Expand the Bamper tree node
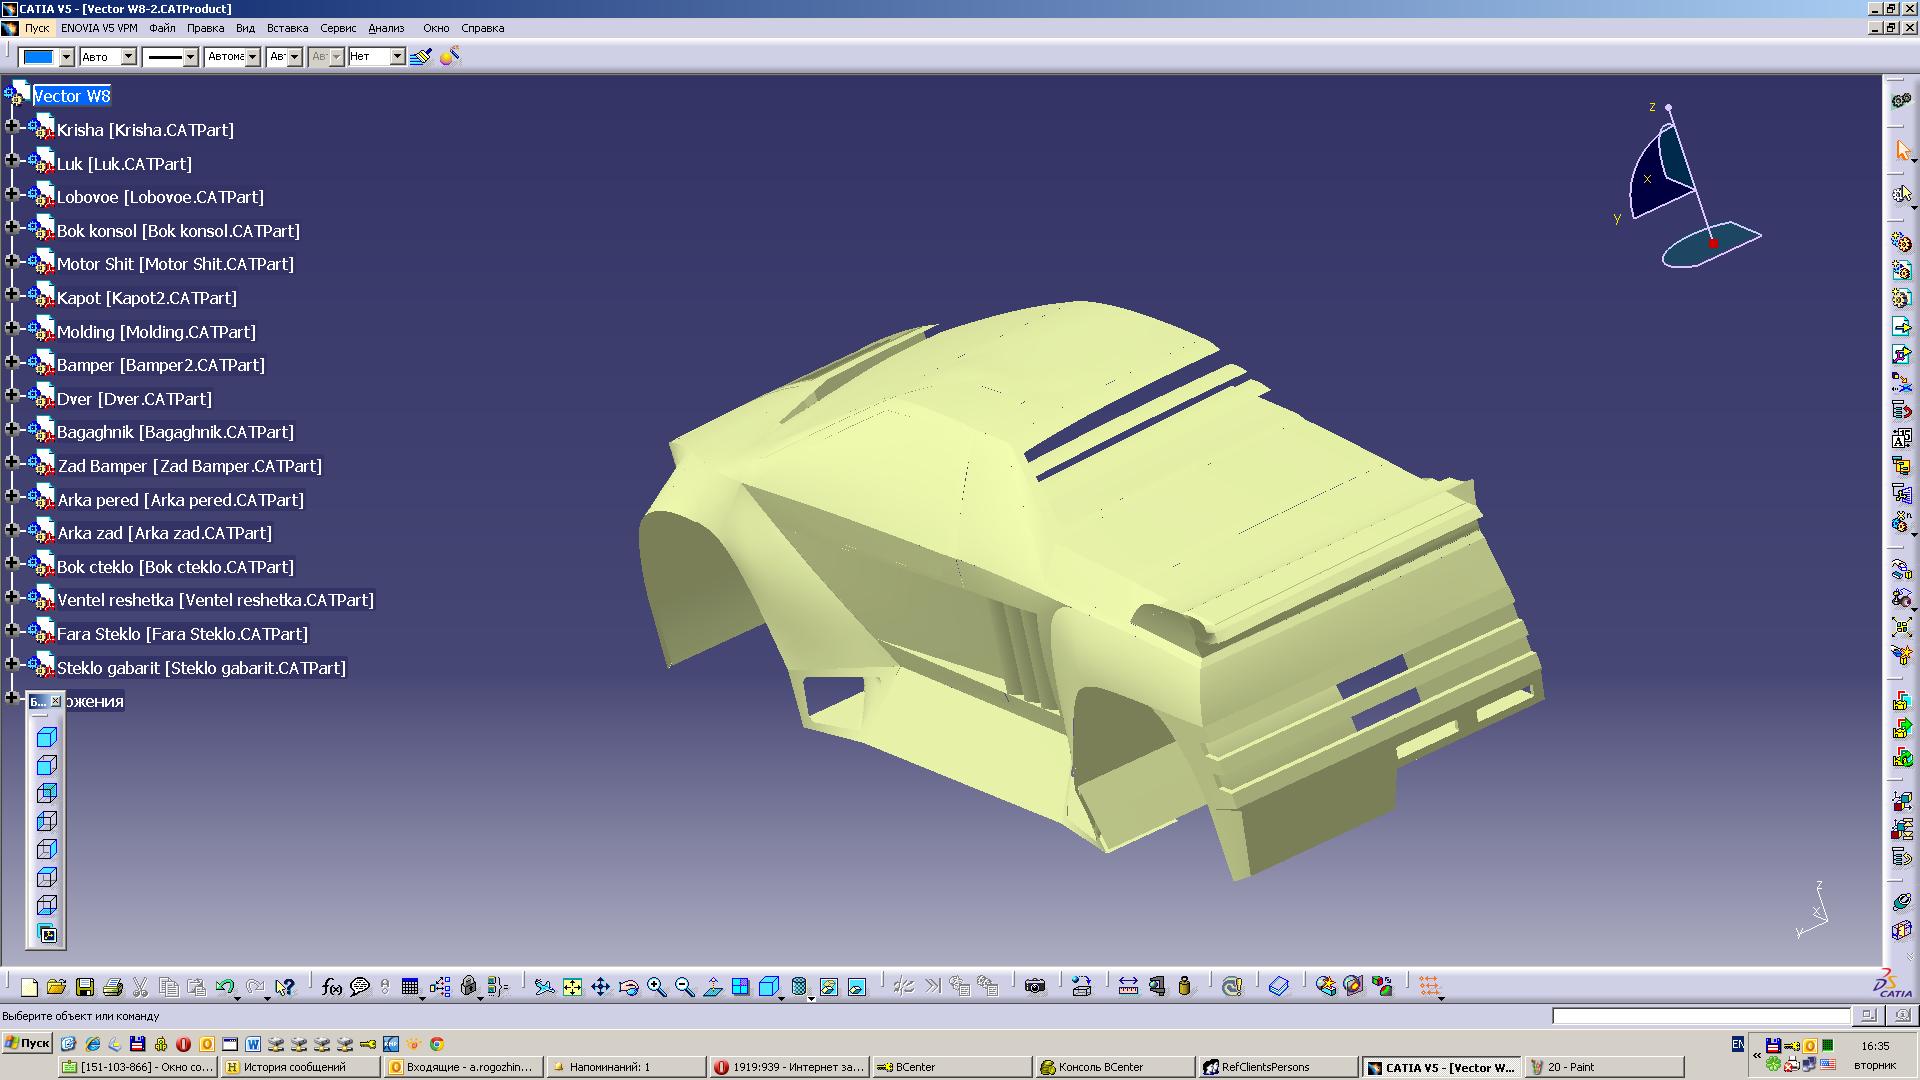Screen dimensions: 1920x1080 coord(12,362)
